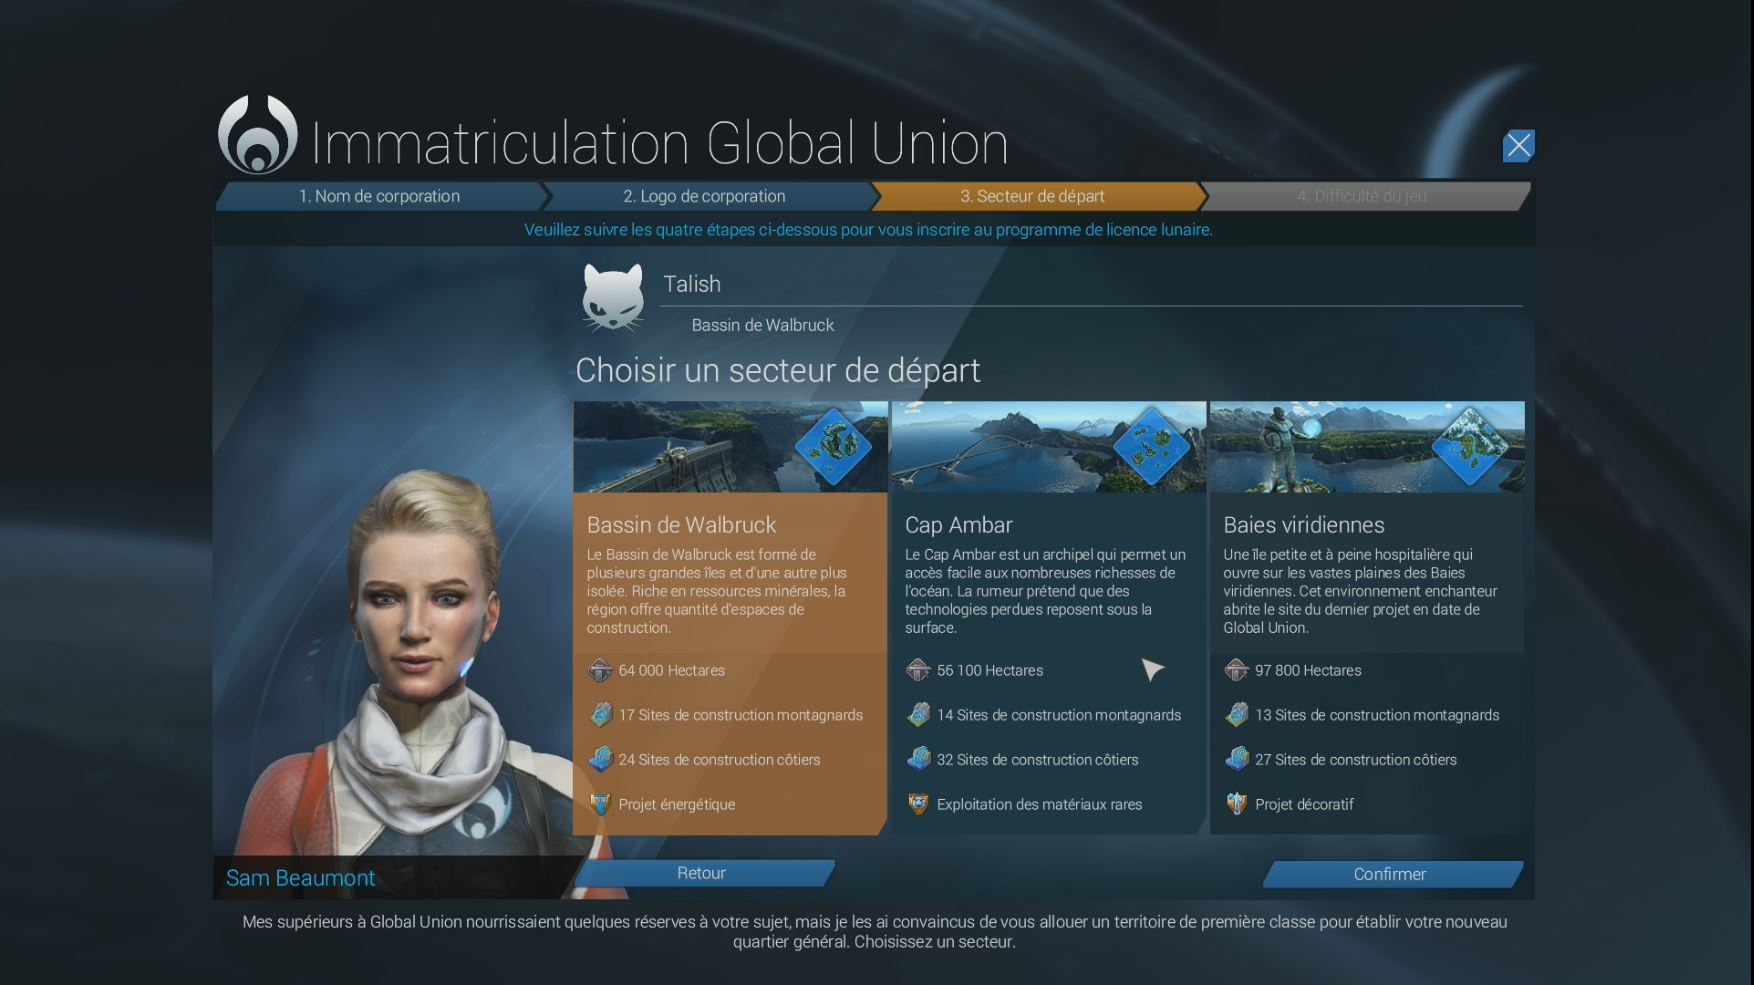This screenshot has height=985, width=1754.
Task: Click the hectares icon beside 56 100 Hectares
Action: click(x=918, y=670)
